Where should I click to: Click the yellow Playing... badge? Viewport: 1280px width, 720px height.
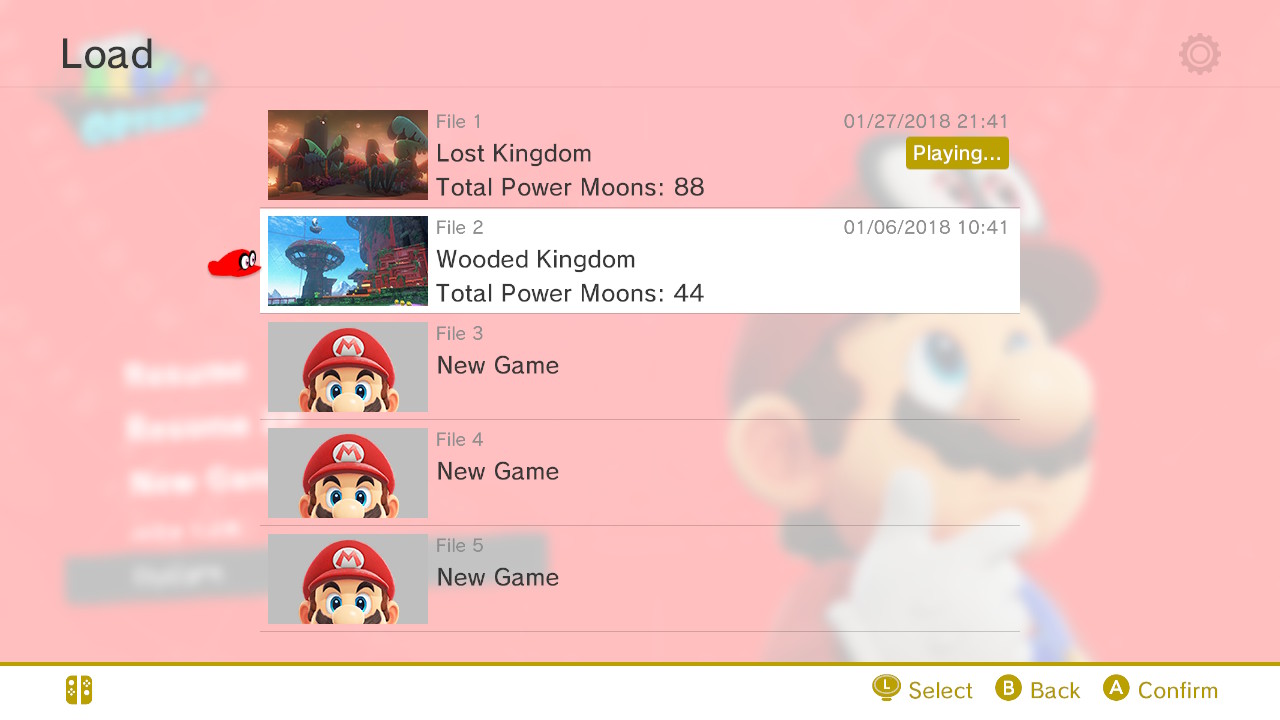pyautogui.click(x=957, y=153)
